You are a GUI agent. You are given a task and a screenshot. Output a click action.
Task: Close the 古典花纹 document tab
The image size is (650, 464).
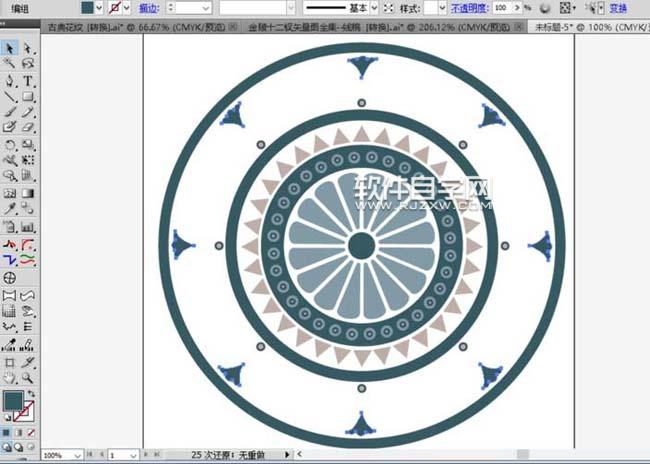click(233, 27)
